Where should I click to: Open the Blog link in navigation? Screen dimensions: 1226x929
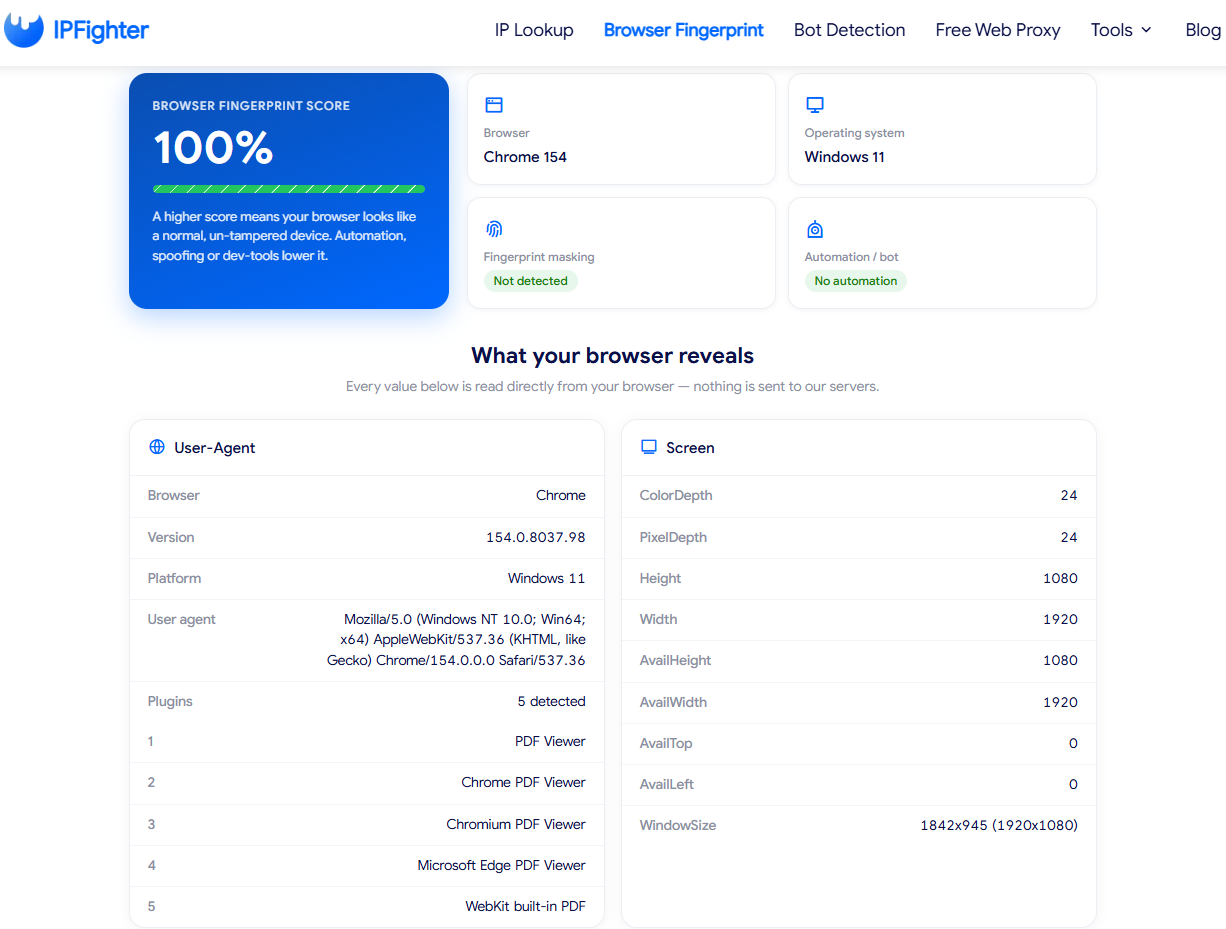(1203, 30)
